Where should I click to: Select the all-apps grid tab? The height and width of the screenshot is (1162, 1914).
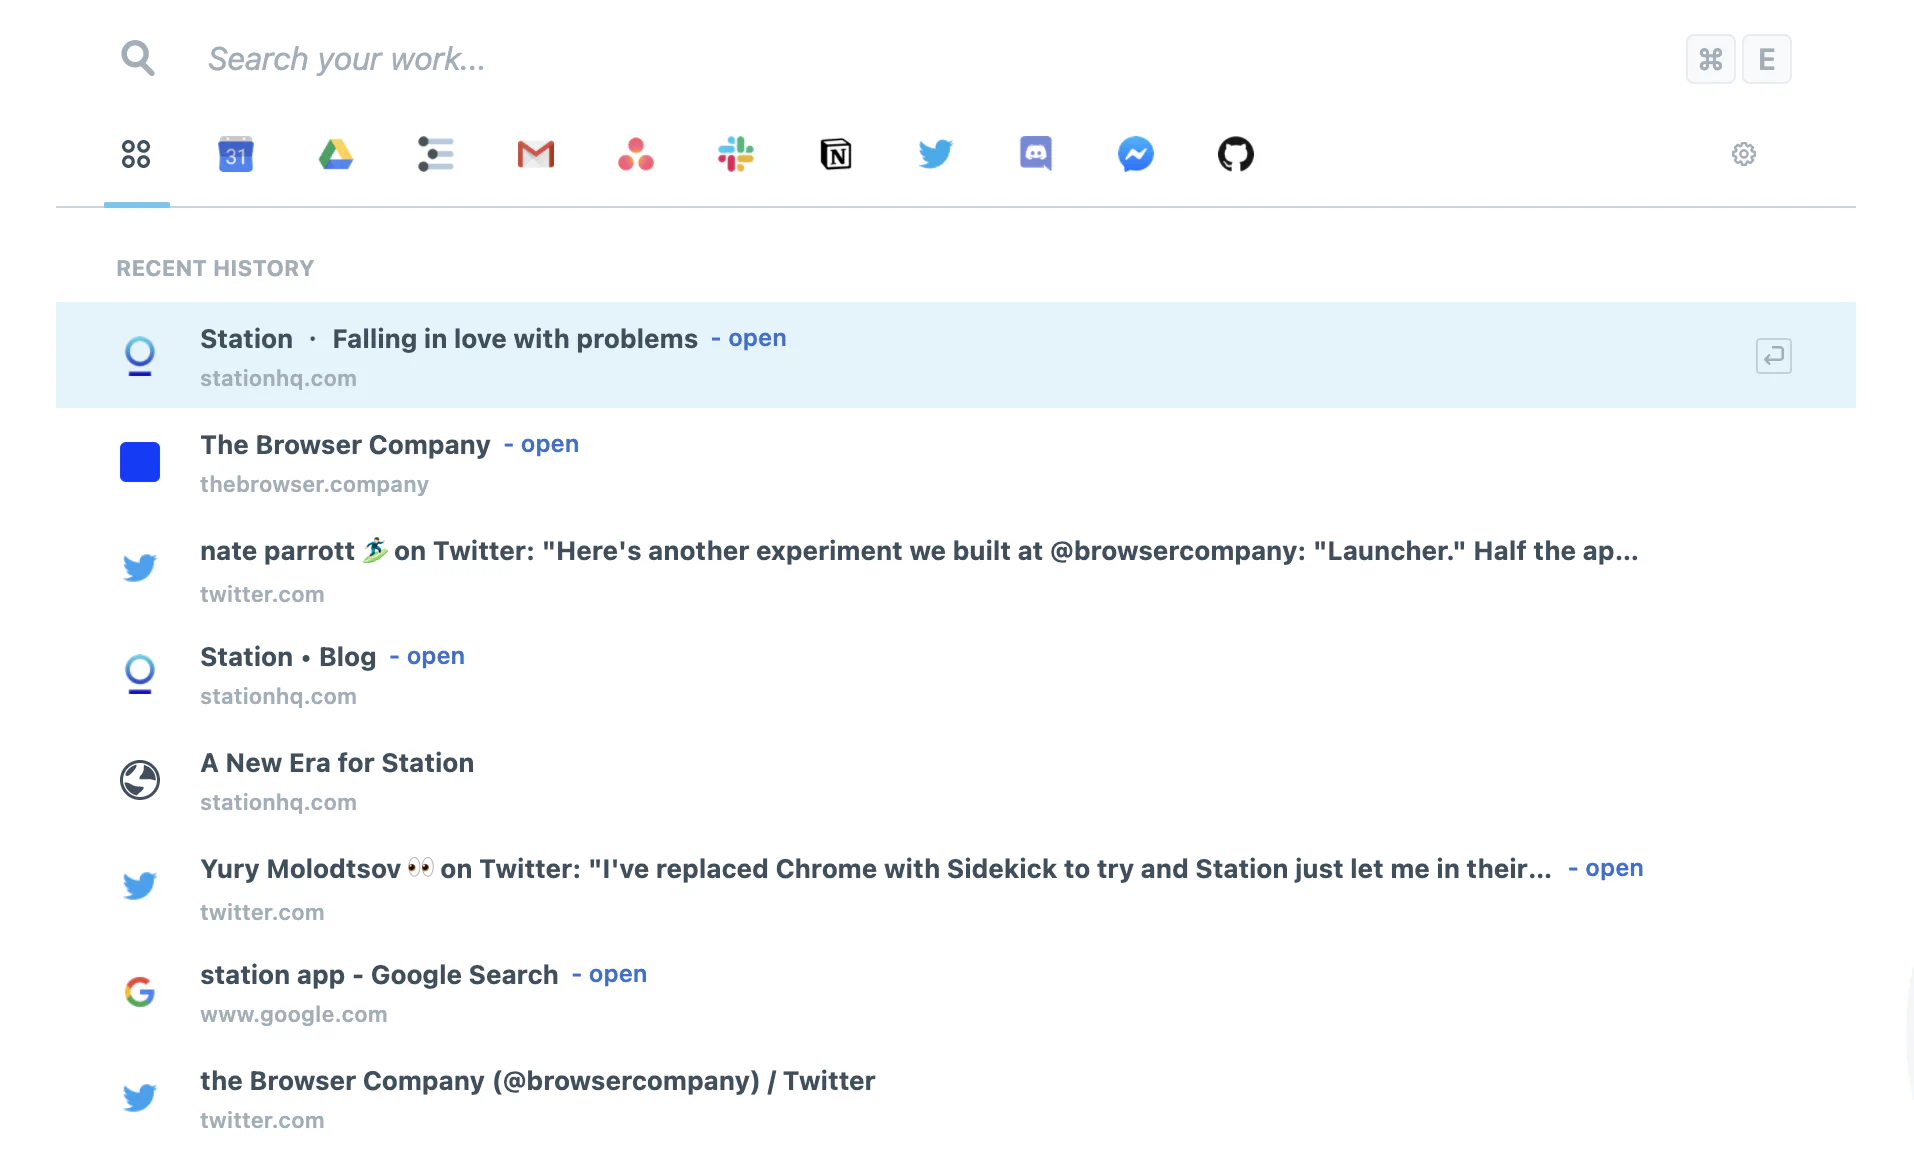tap(136, 154)
